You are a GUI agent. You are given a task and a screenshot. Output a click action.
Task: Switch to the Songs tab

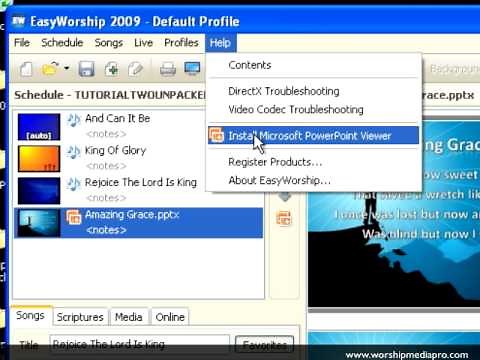(30, 315)
